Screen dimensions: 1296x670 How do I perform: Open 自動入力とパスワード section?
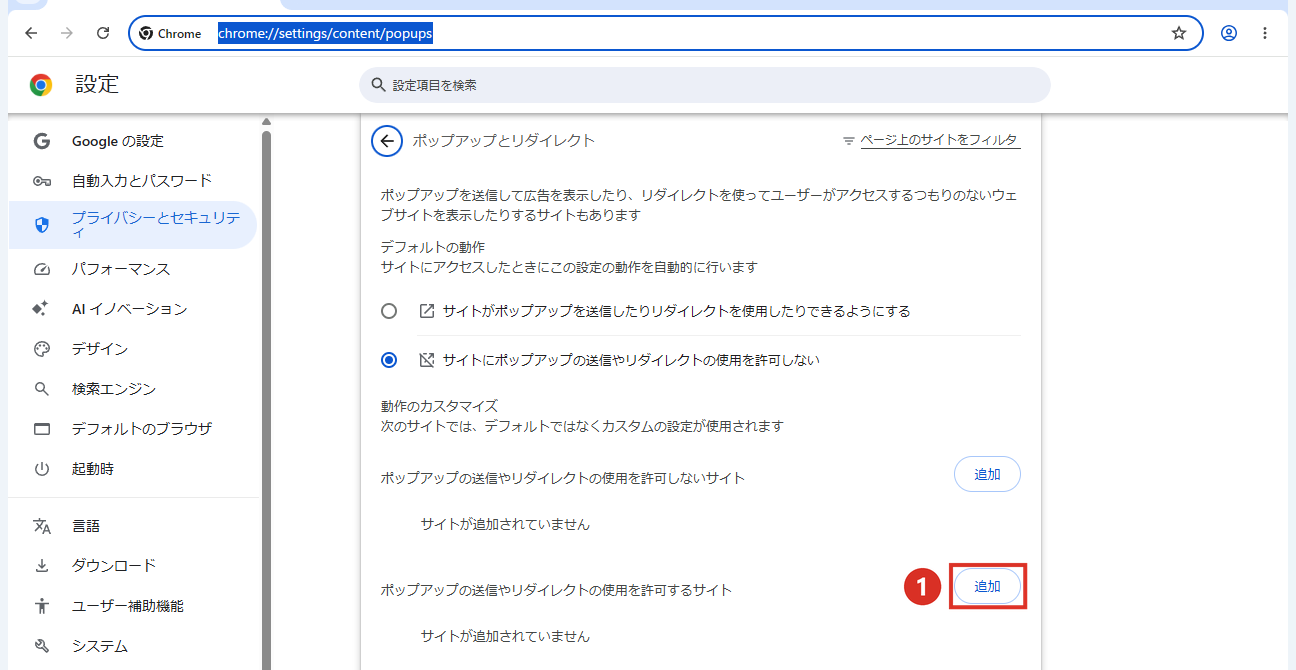pos(132,181)
